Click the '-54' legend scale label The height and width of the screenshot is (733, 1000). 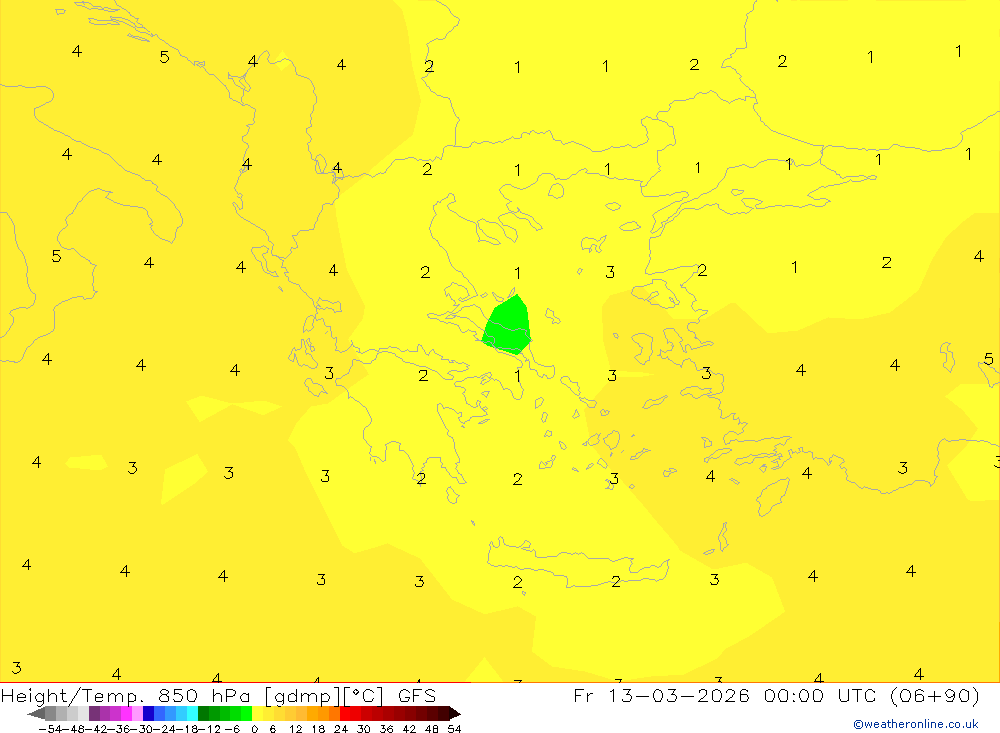(x=51, y=729)
